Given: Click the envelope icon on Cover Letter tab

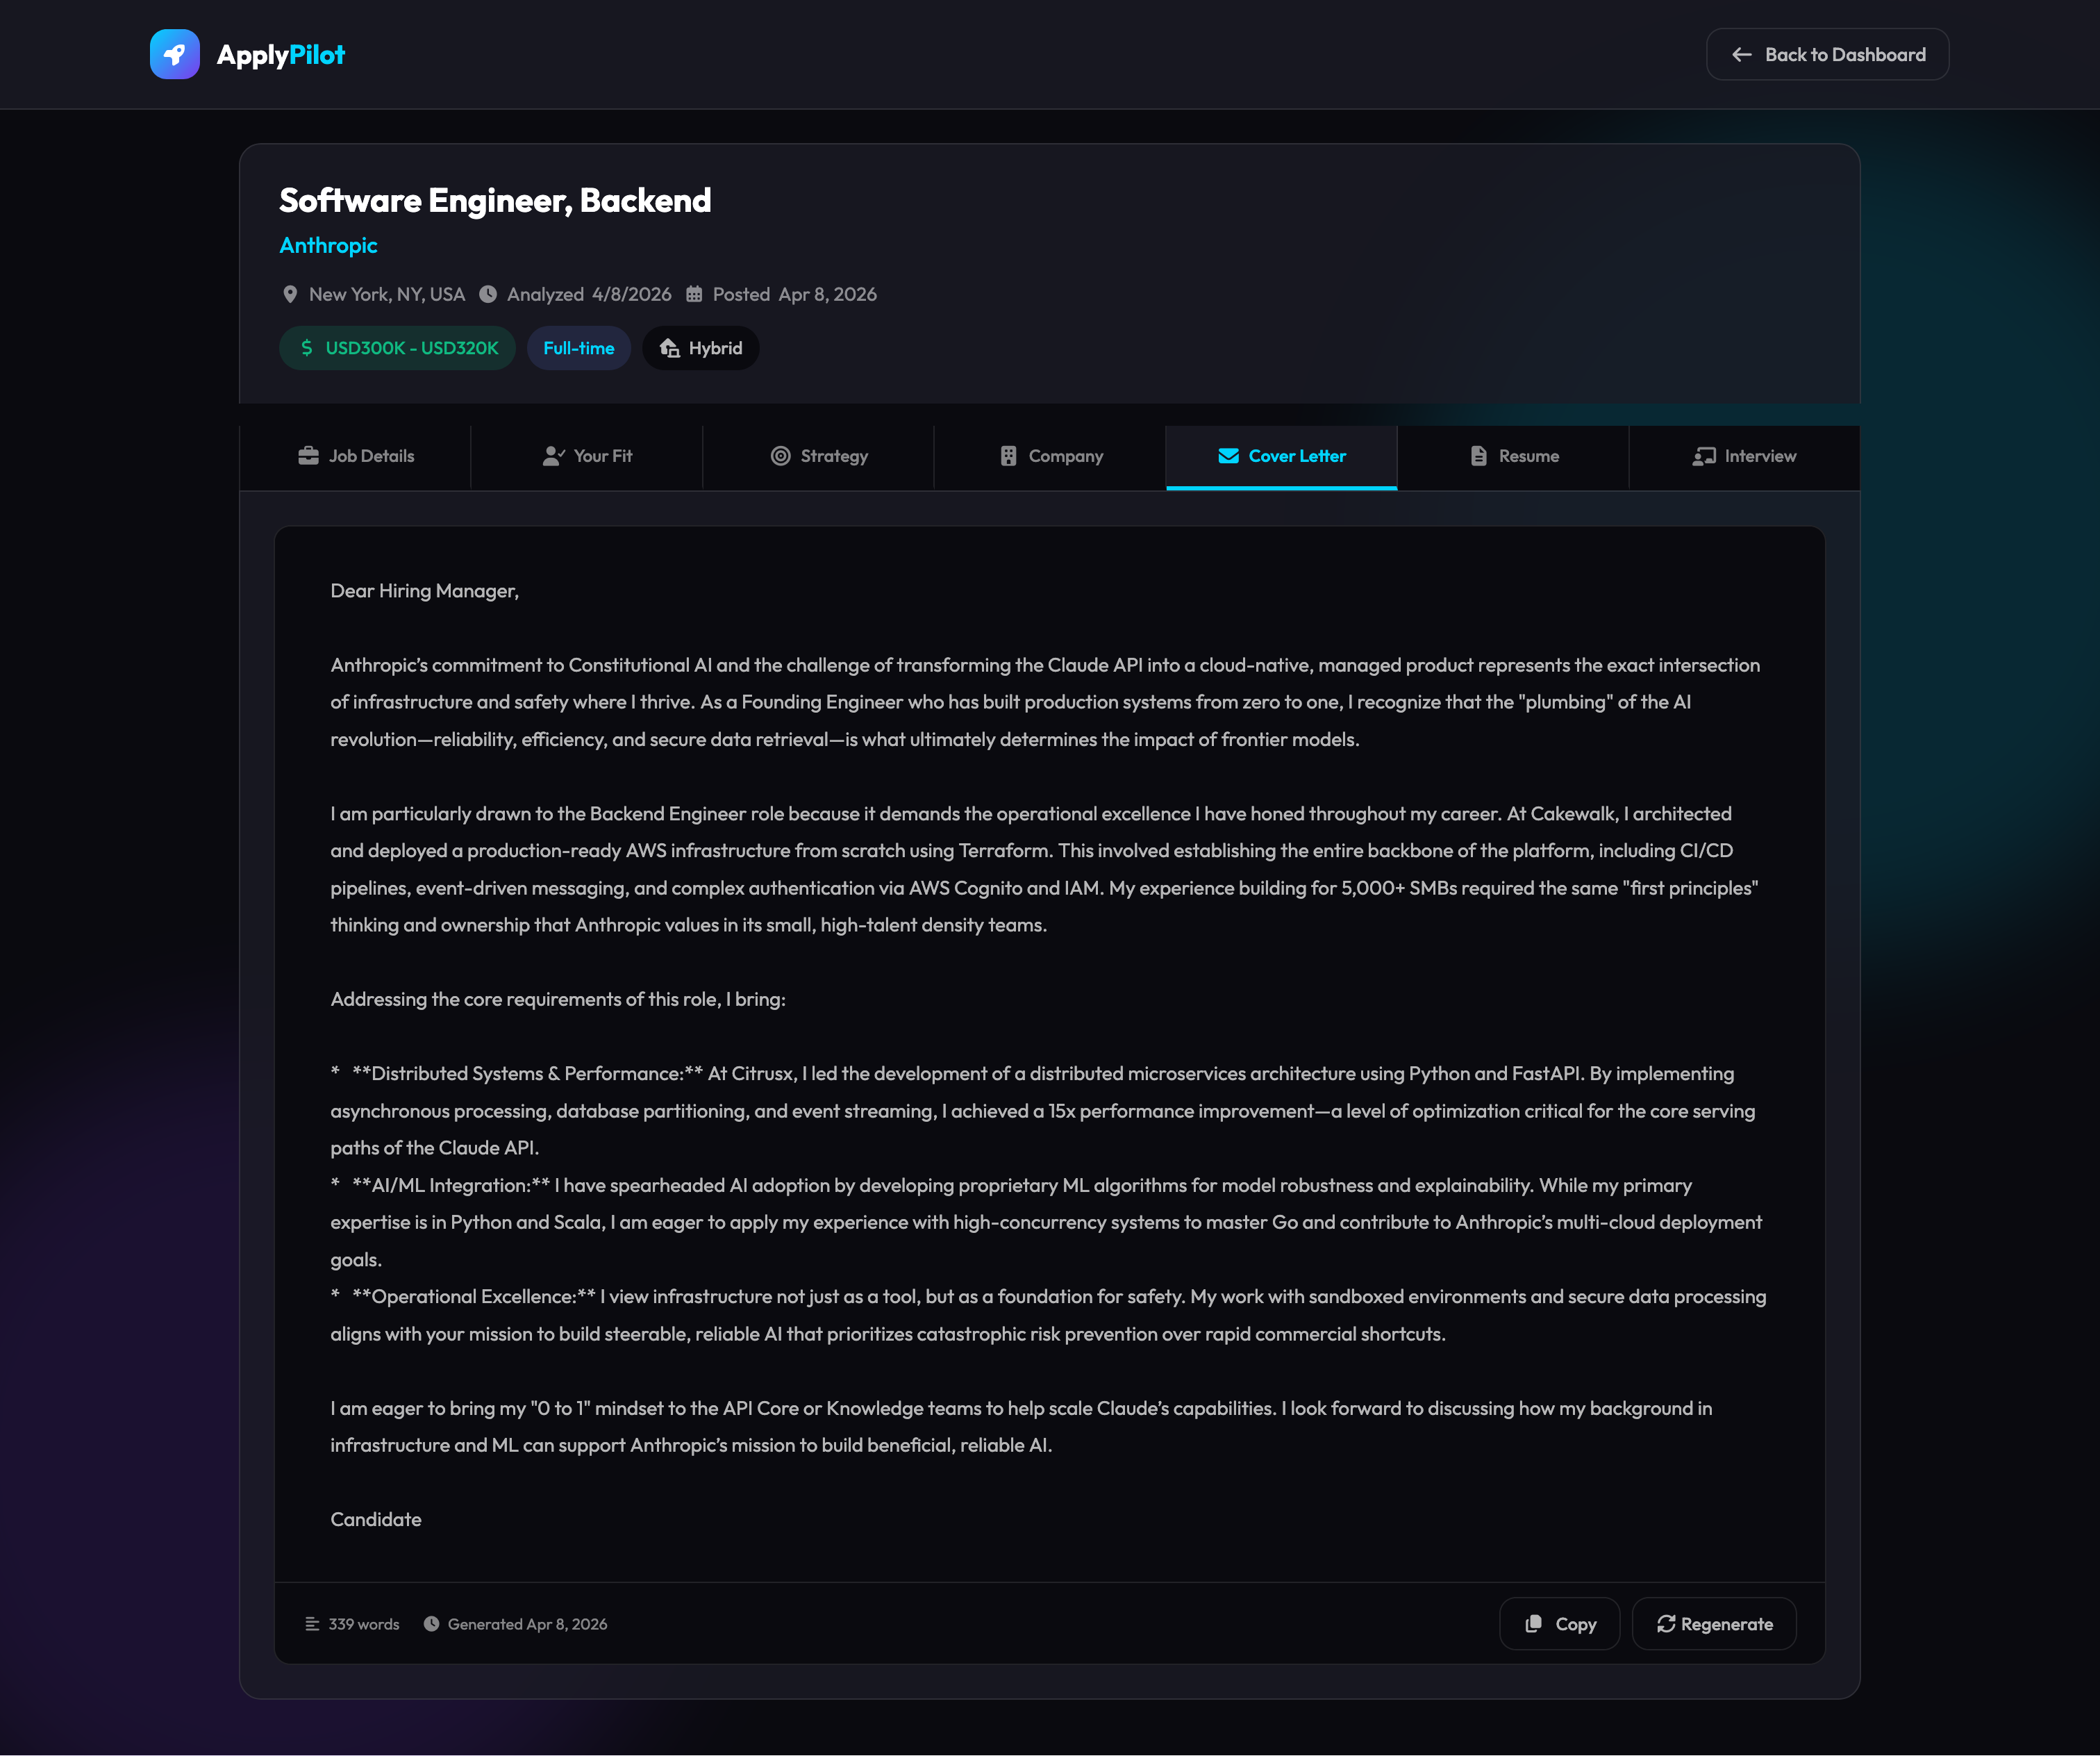Looking at the screenshot, I should click(x=1229, y=456).
